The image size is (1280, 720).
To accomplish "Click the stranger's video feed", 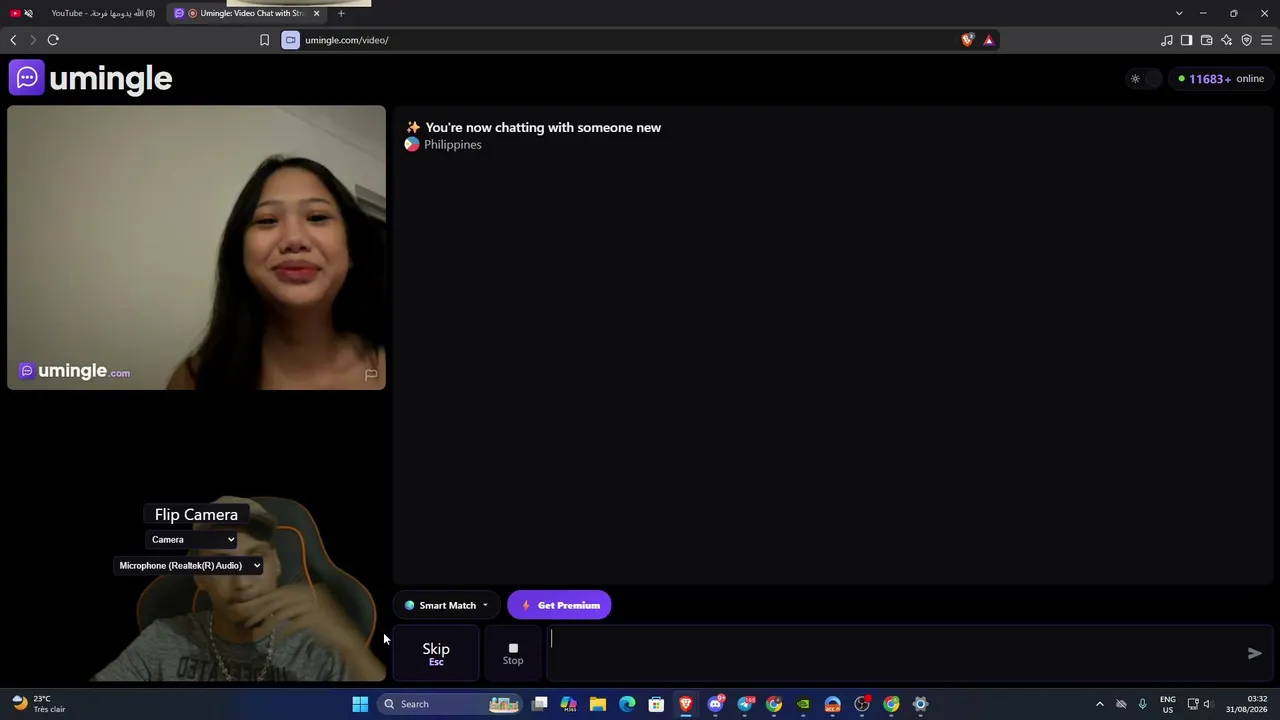I will [196, 247].
